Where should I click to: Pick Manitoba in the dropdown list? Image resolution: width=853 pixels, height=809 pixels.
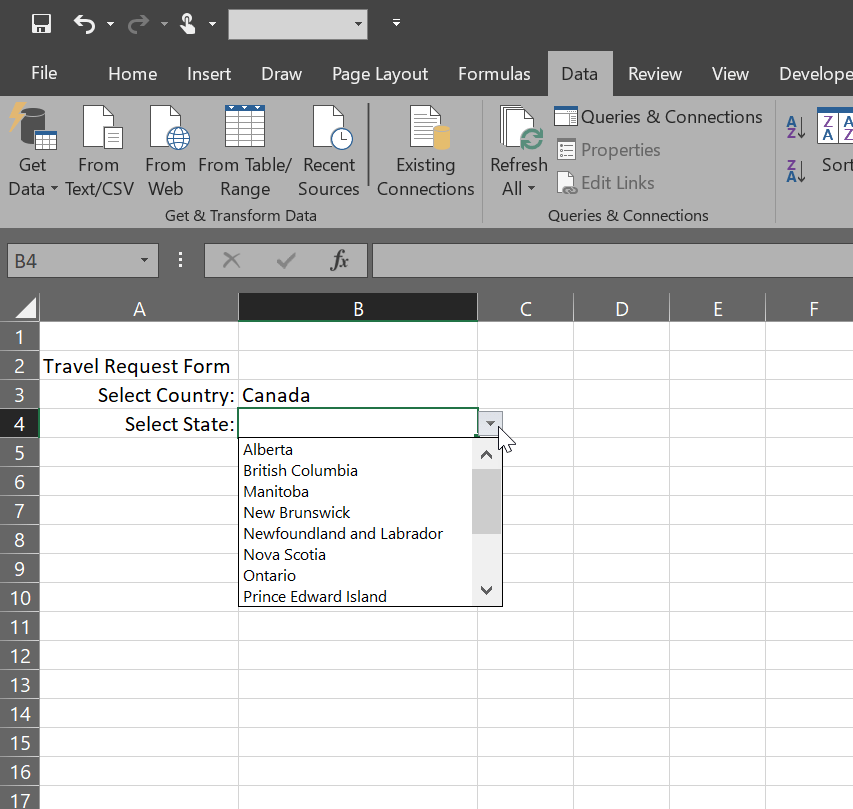(x=355, y=492)
